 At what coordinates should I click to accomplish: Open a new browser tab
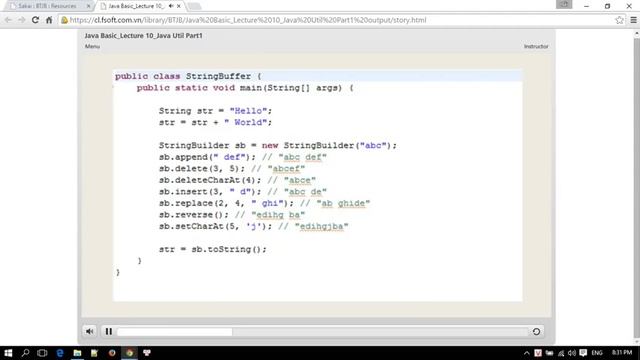[194, 6]
